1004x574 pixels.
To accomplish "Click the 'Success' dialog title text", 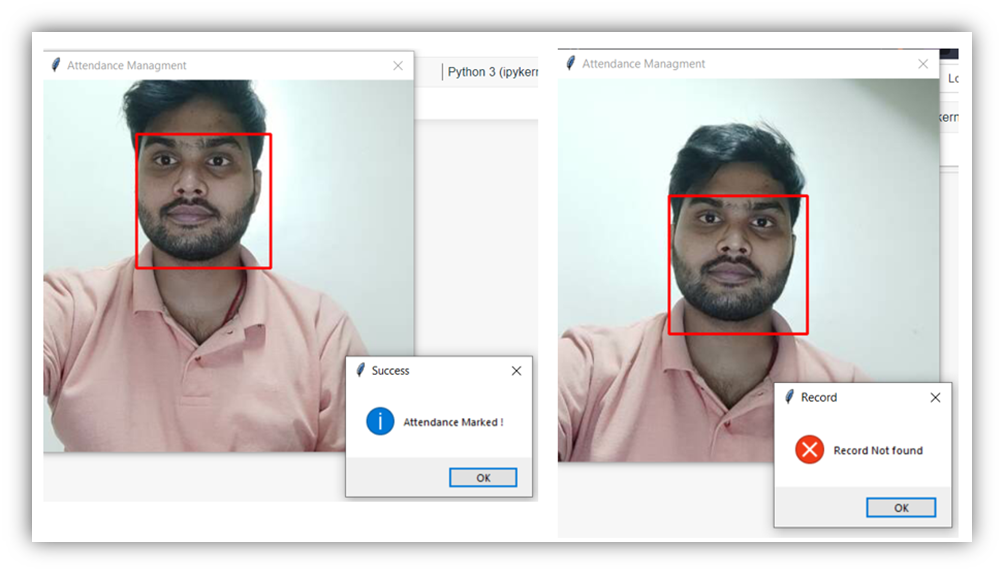I will click(x=390, y=371).
